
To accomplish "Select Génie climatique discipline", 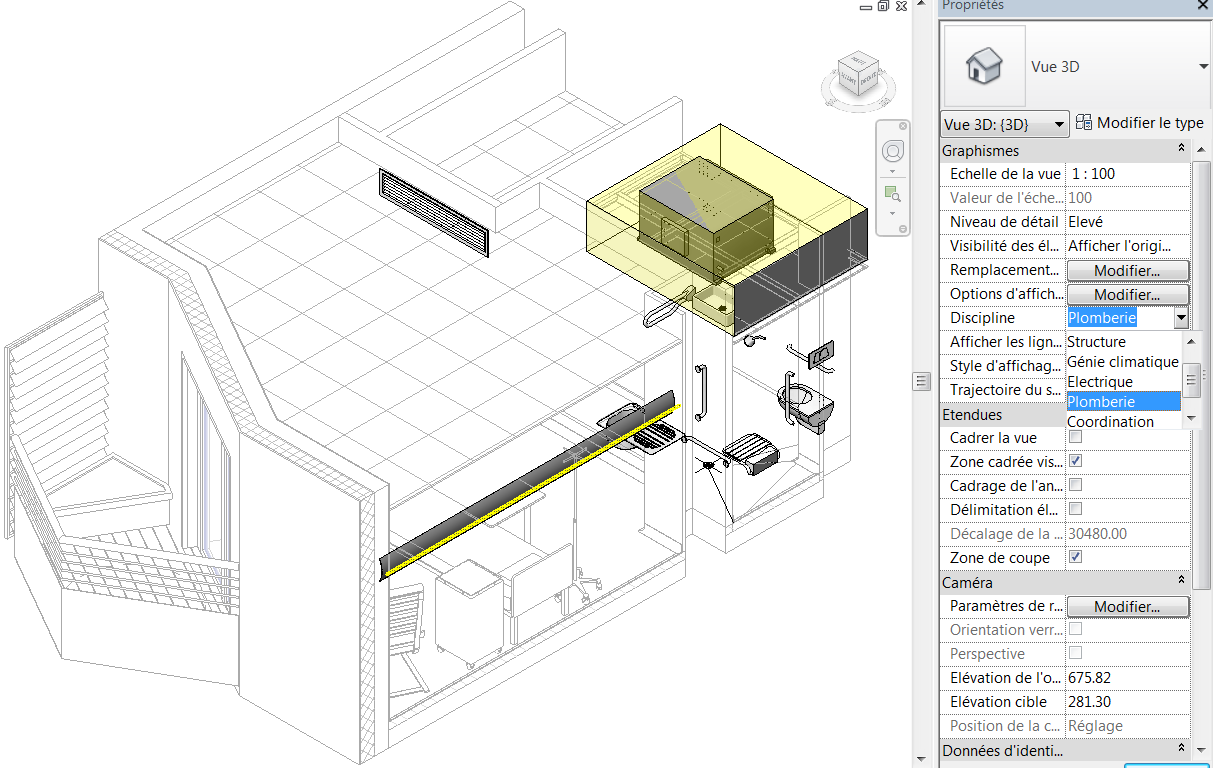I will 1124,361.
